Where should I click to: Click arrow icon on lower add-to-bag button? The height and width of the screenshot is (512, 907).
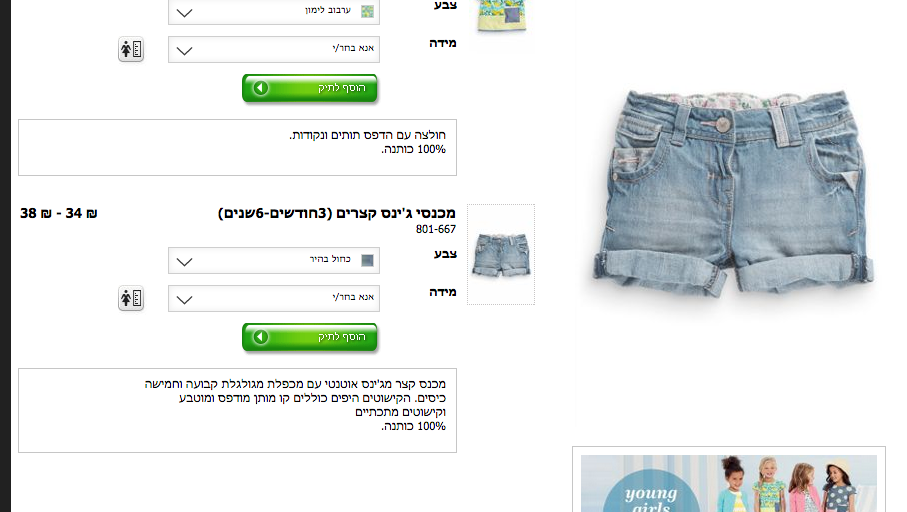(x=261, y=337)
